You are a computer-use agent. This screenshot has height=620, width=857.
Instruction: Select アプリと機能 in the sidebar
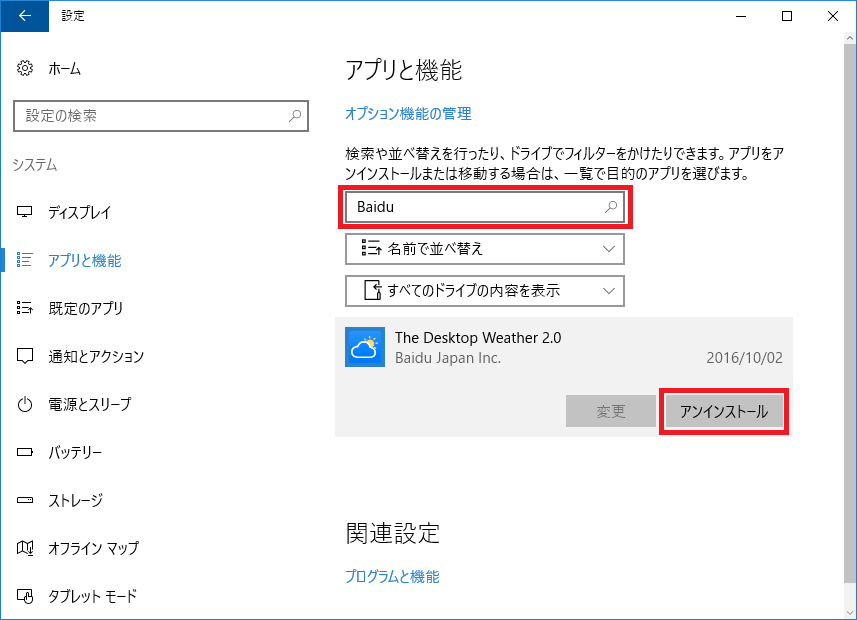[85, 260]
